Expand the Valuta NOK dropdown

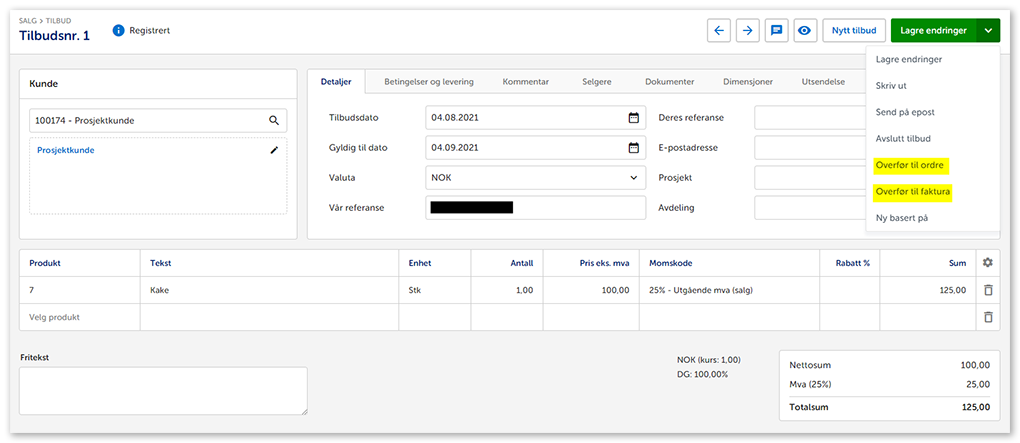click(633, 178)
